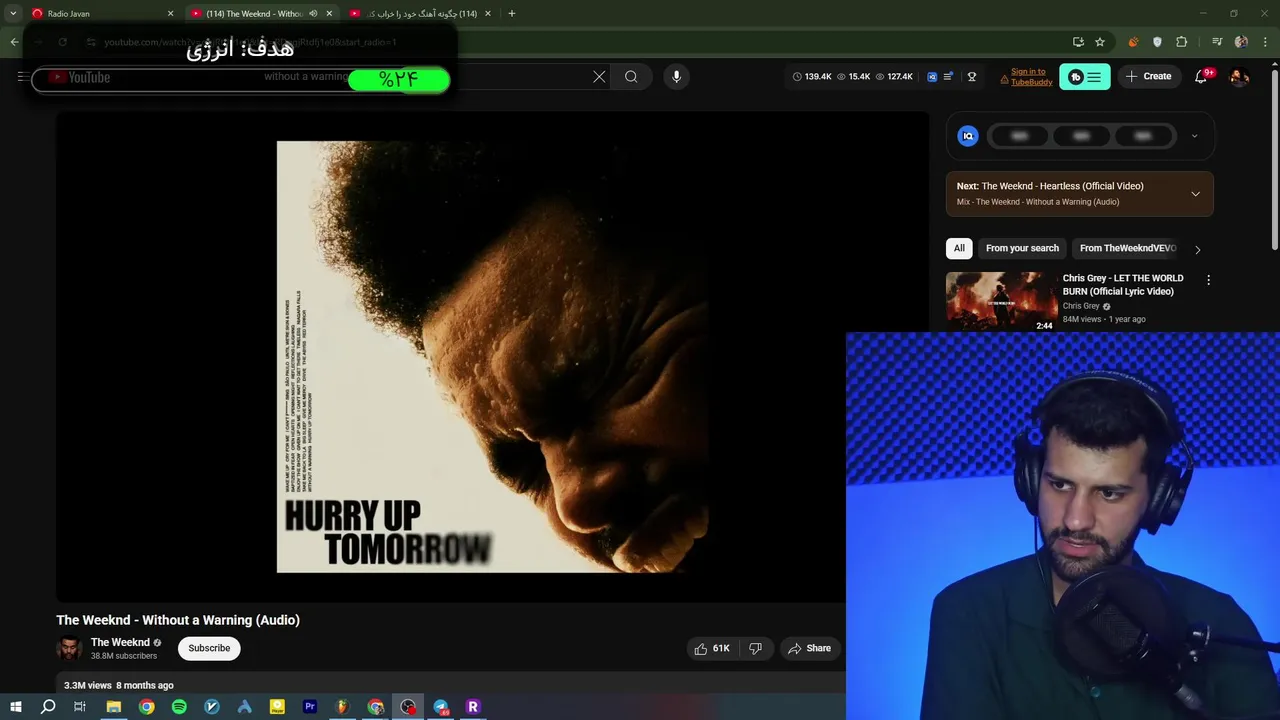Subscribe to The Weeknd channel
The width and height of the screenshot is (1280, 720).
pyautogui.click(x=209, y=648)
